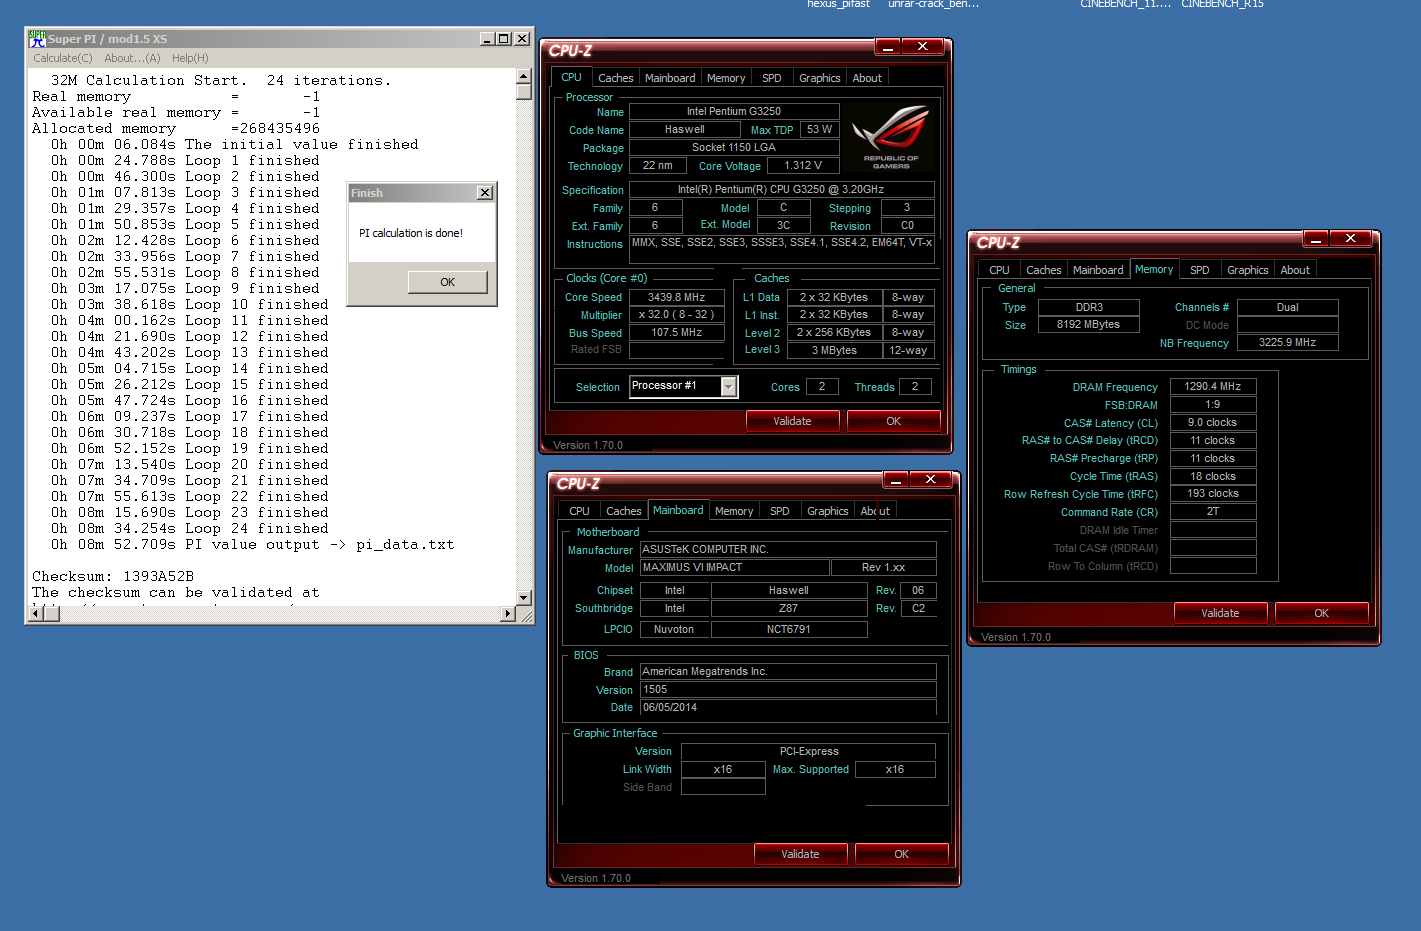
Task: Click the Command Rate value 2T
Action: [1213, 511]
